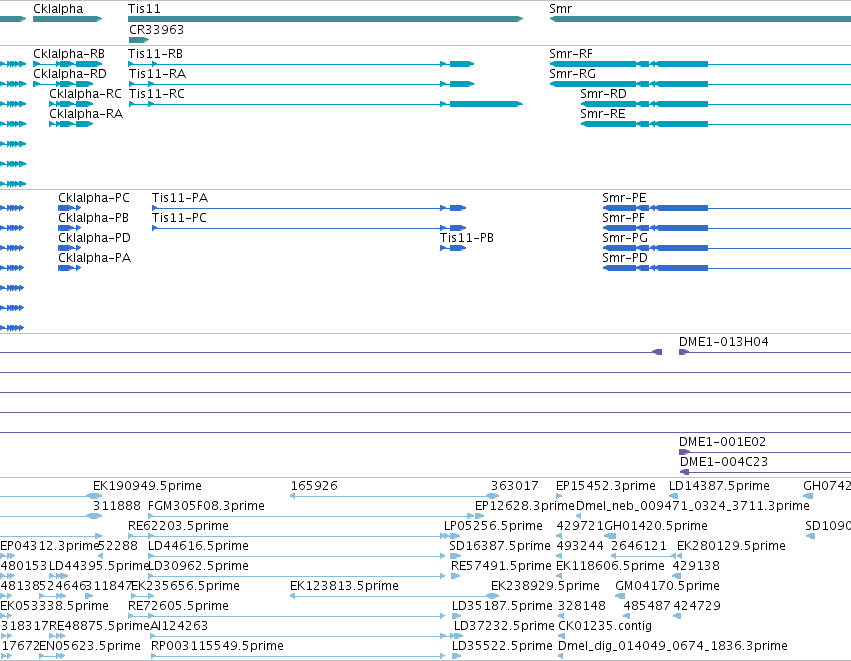The width and height of the screenshot is (851, 661).
Task: Select transcript CkIalpha-RD label
Action: click(70, 74)
